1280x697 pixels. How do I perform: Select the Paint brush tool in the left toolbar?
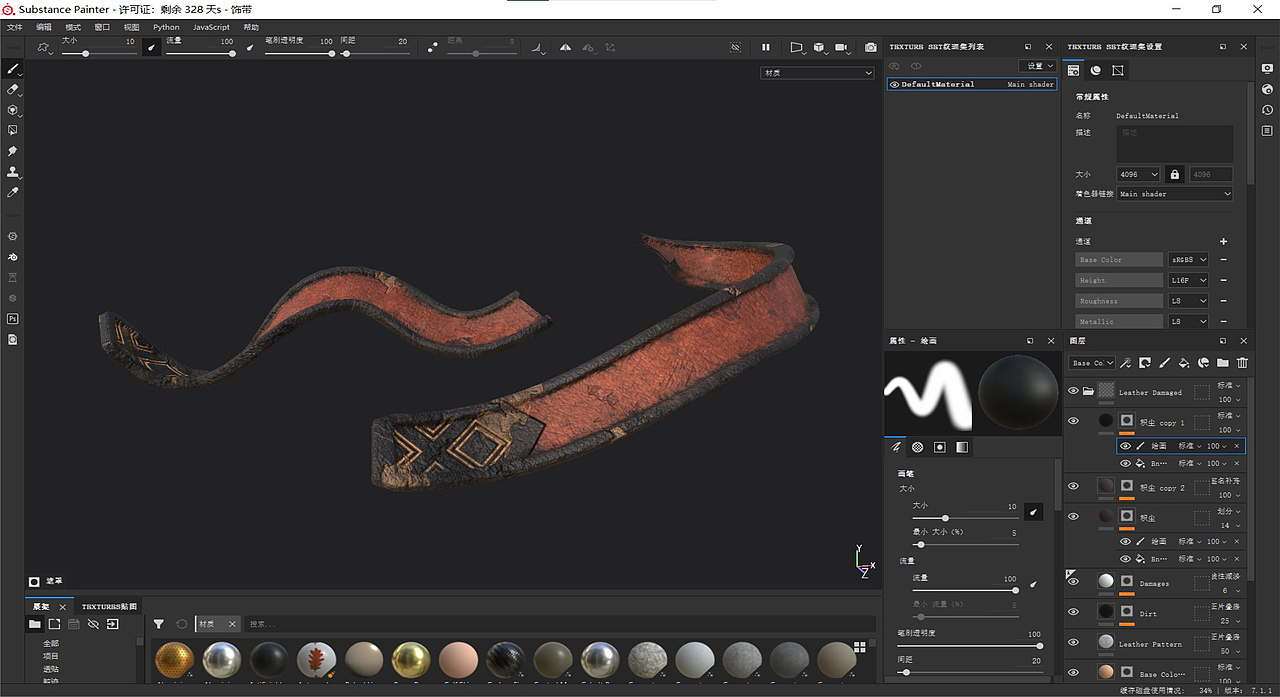tap(13, 69)
